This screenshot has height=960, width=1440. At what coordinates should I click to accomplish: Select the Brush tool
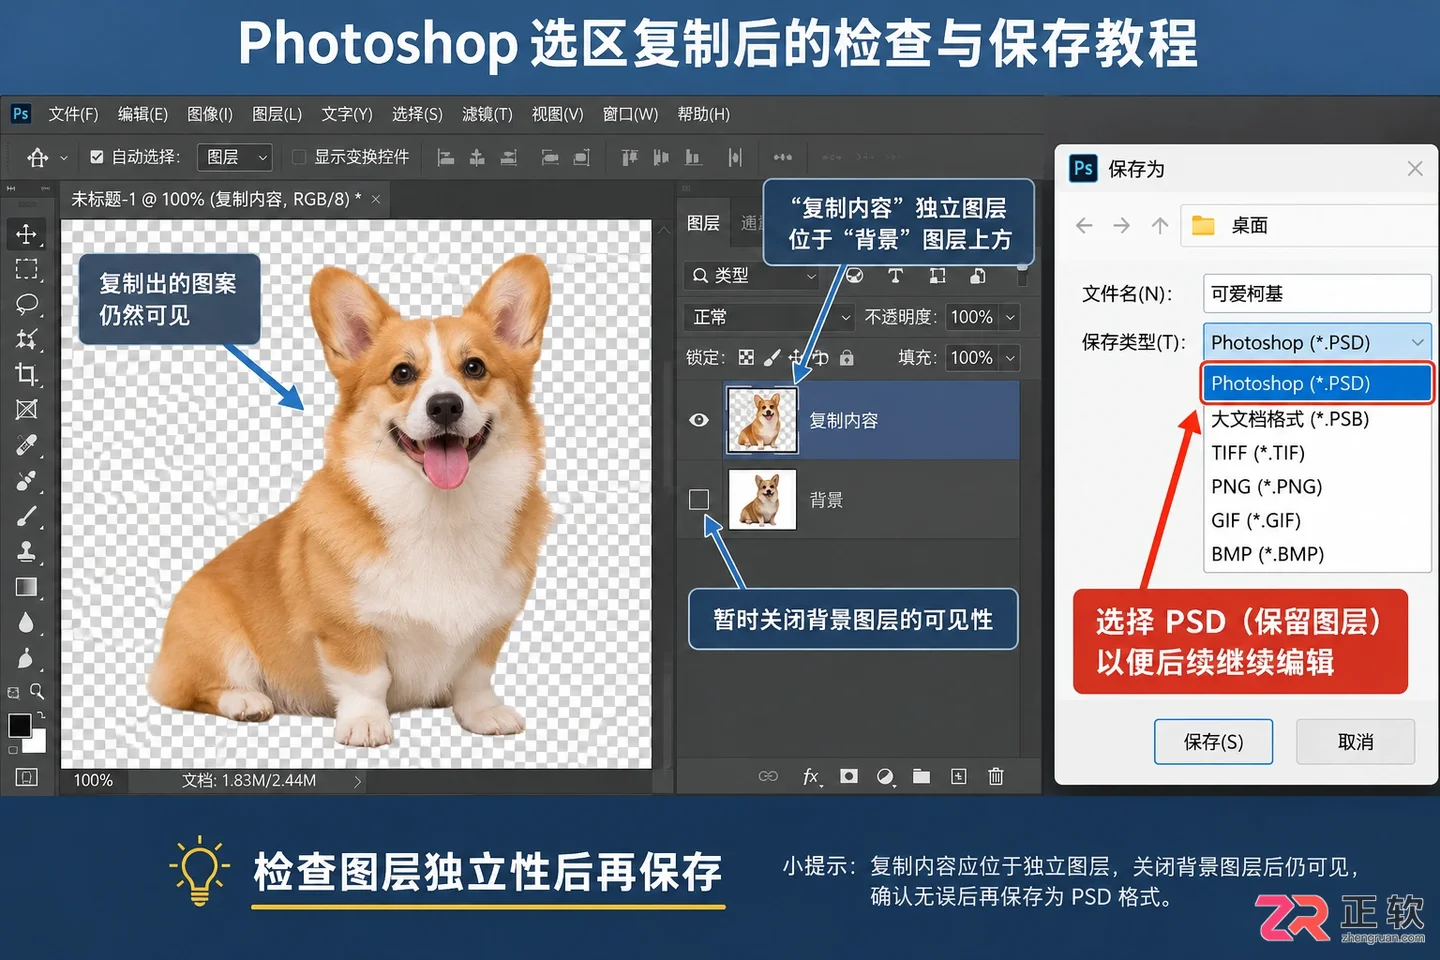27,516
